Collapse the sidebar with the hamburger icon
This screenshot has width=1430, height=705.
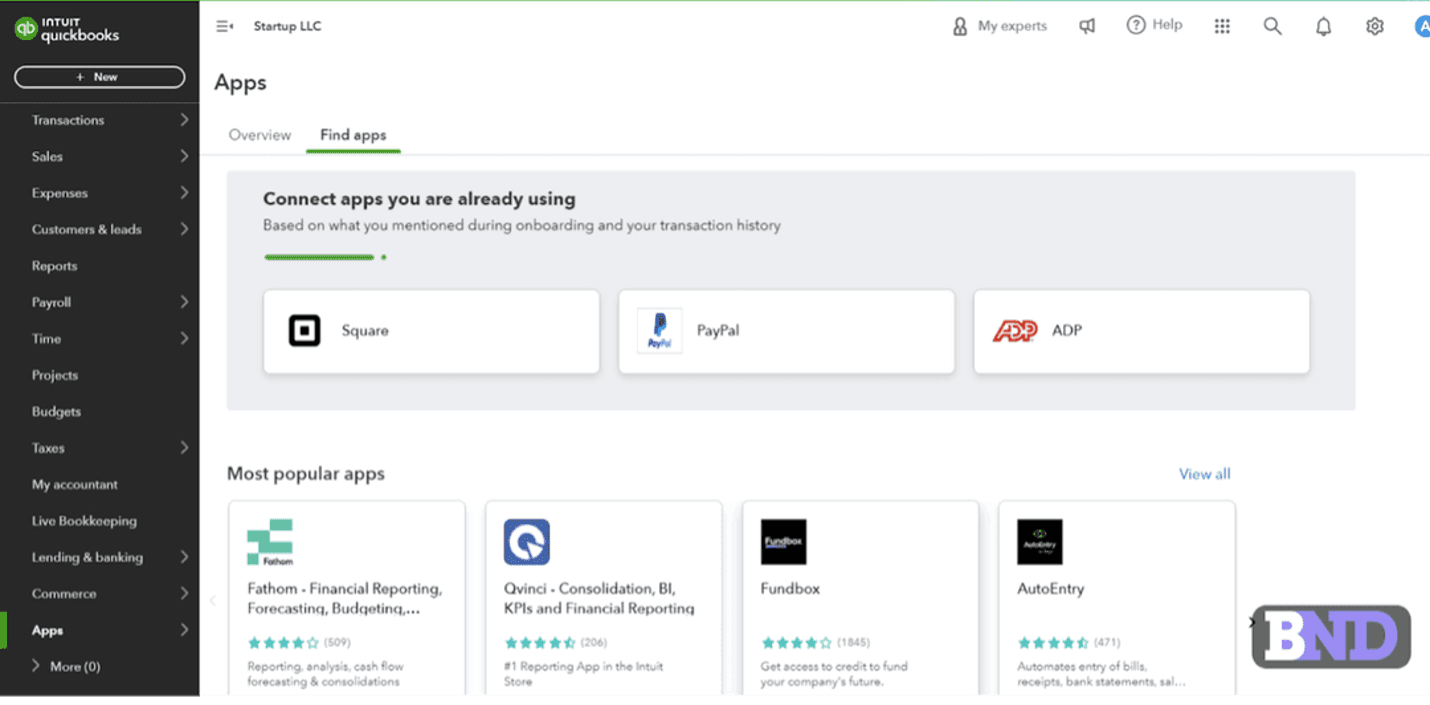[x=225, y=25]
